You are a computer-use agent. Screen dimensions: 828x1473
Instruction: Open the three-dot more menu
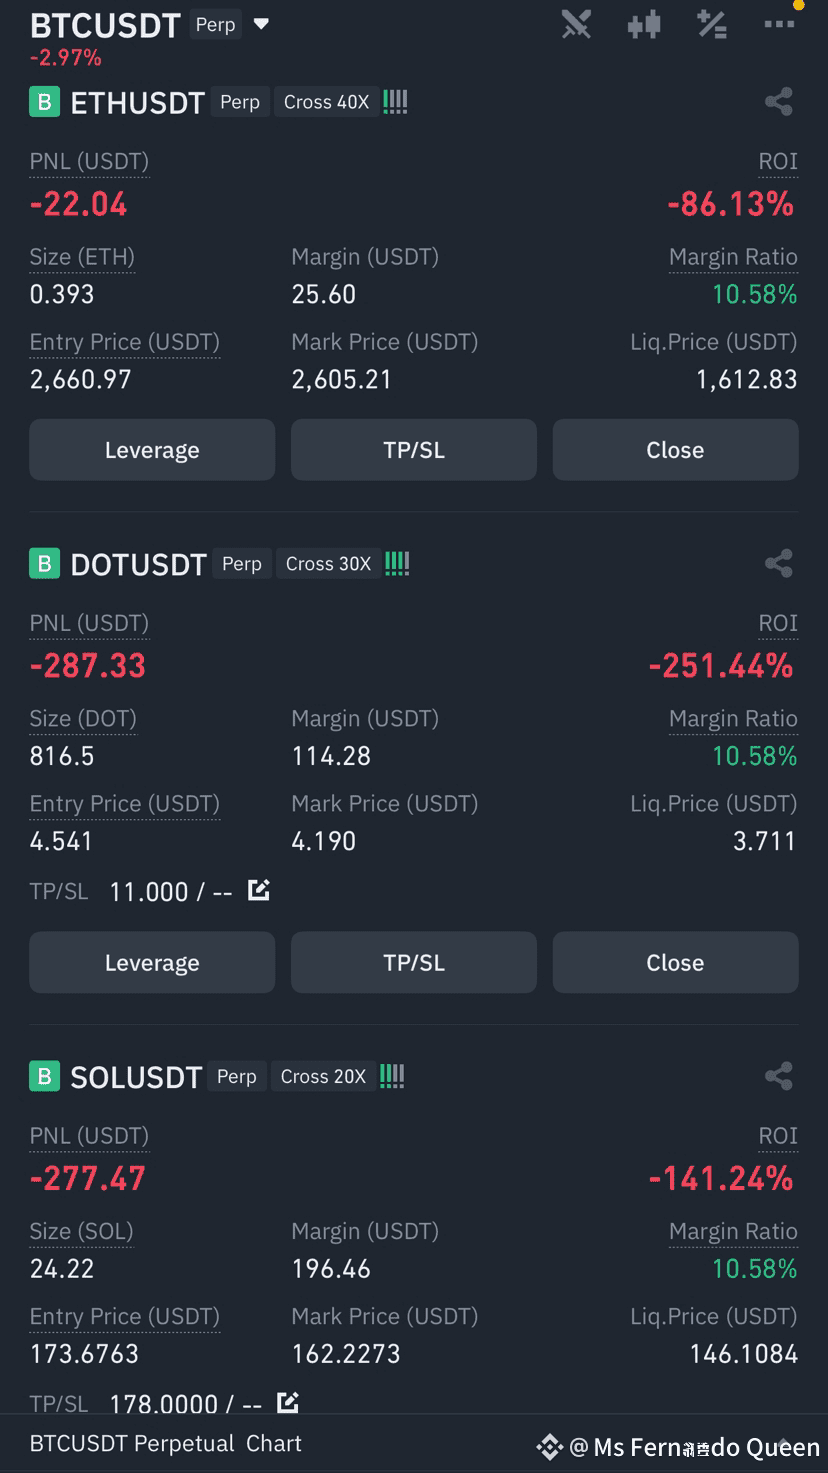coord(779,24)
